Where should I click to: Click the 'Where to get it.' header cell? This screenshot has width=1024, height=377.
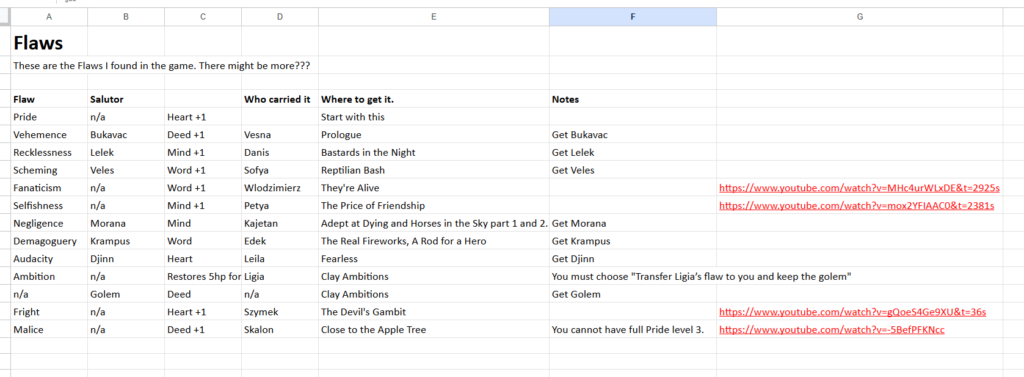point(434,99)
